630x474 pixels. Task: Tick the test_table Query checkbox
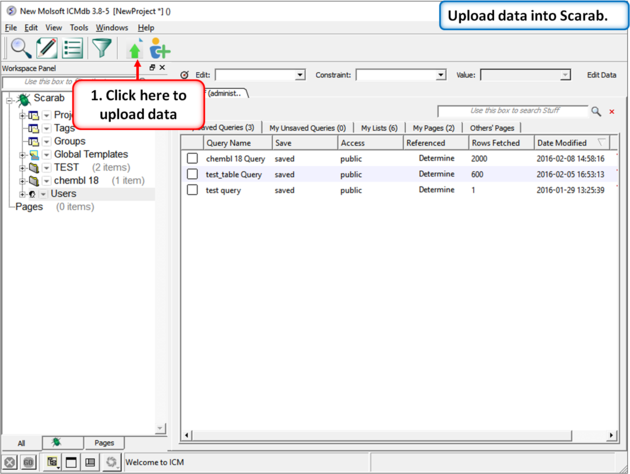tap(193, 174)
